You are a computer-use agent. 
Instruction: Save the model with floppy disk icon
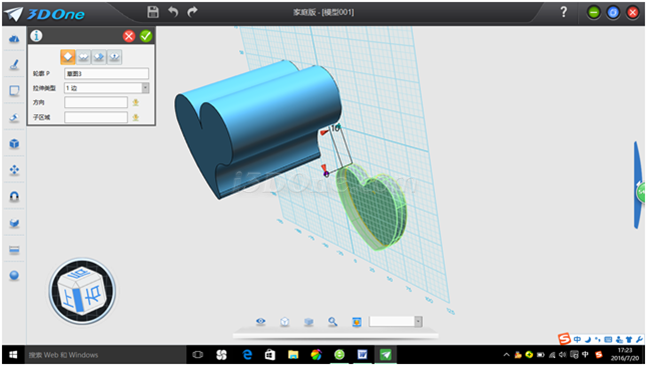click(153, 12)
